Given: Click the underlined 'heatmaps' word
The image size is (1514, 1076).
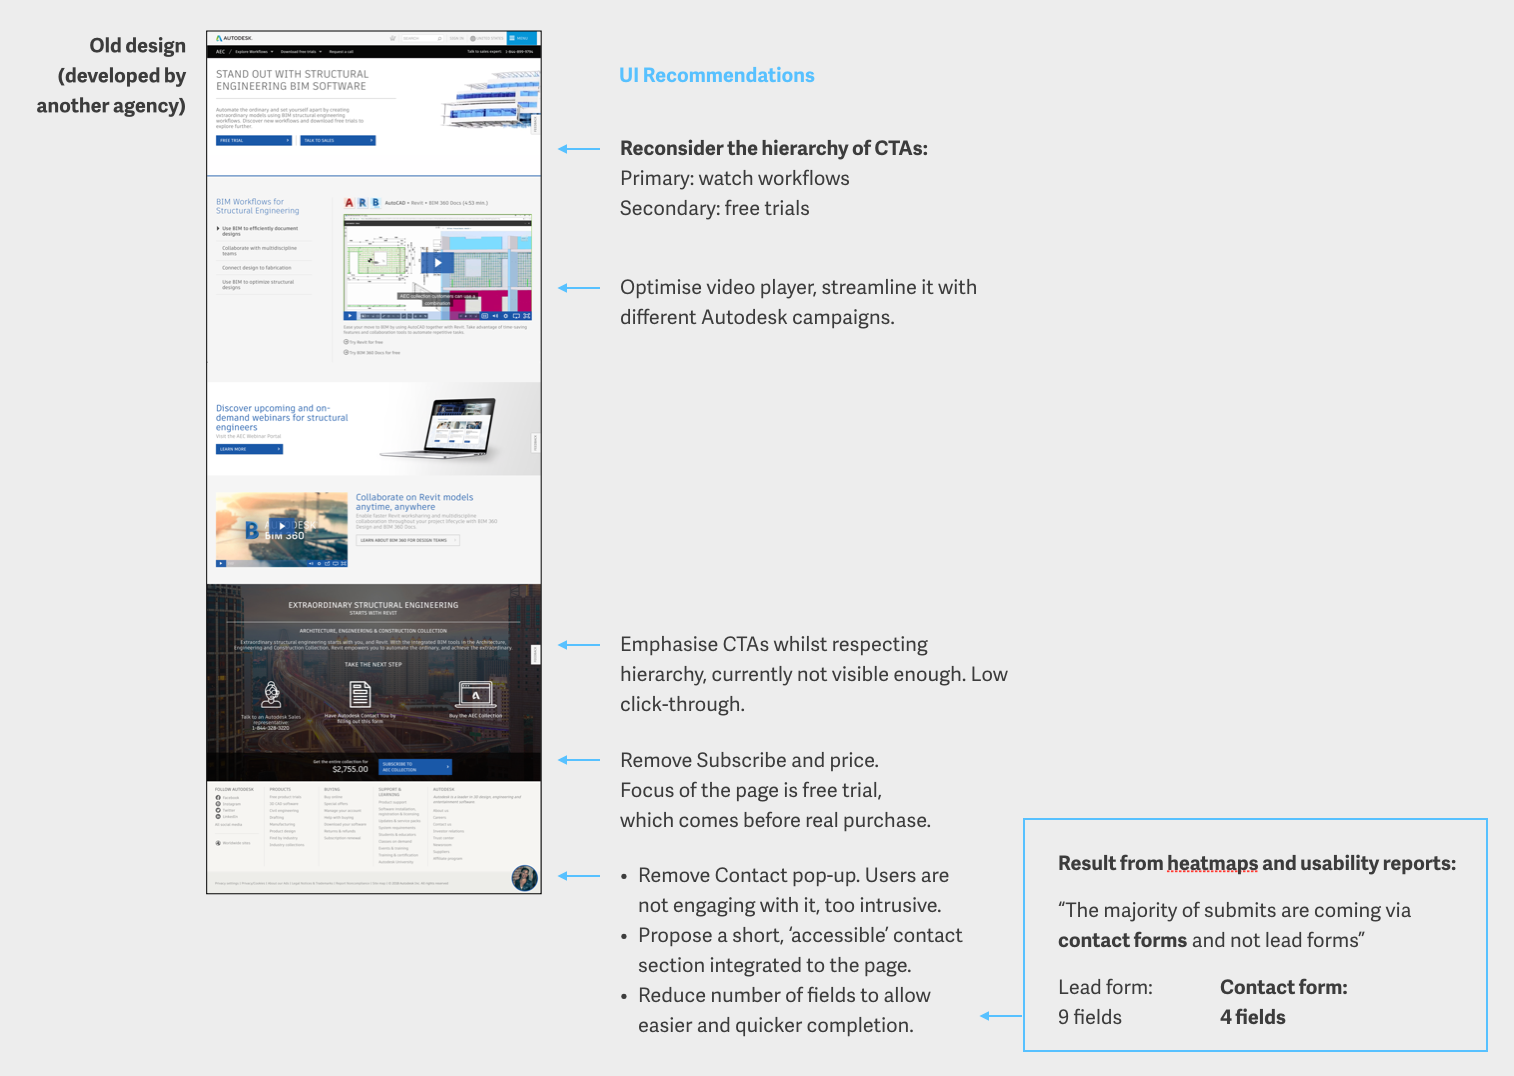Looking at the screenshot, I should (x=1212, y=863).
